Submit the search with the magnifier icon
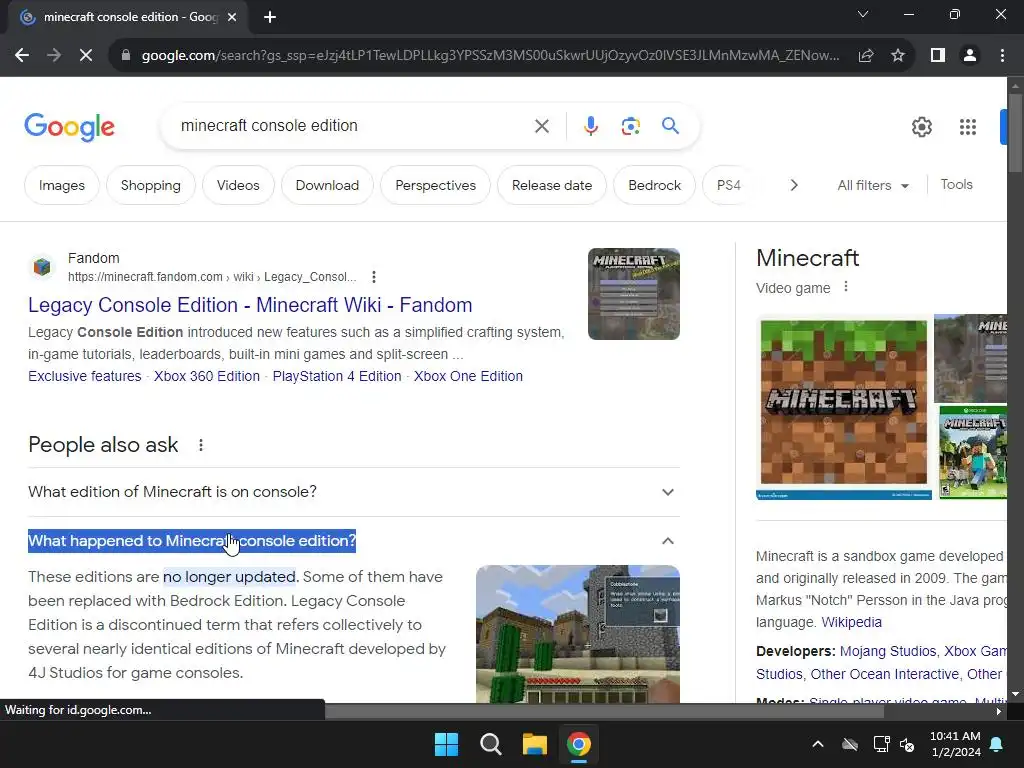 (x=670, y=125)
